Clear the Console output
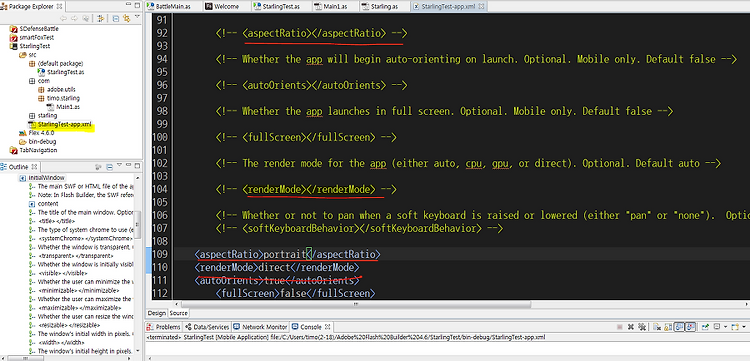The width and height of the screenshot is (750, 361). coord(657,327)
